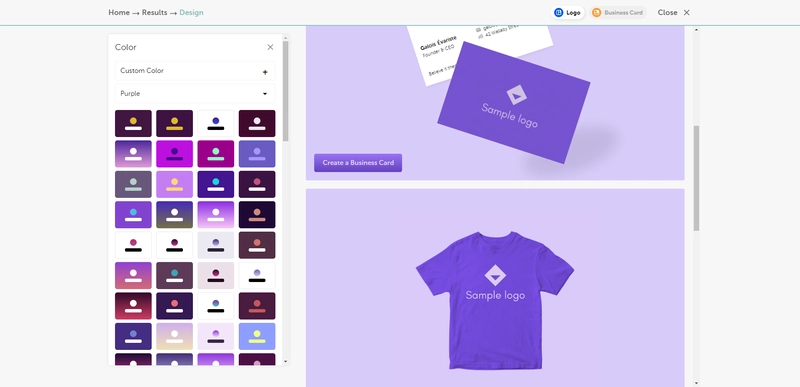Switch to Business Card tab
The width and height of the screenshot is (800, 387).
618,13
